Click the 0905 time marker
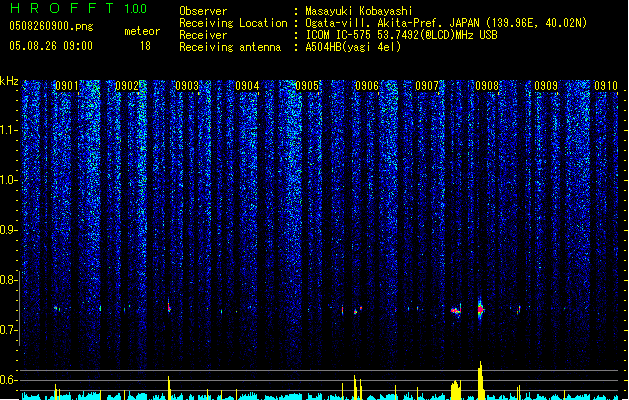The image size is (629, 400). [x=307, y=86]
